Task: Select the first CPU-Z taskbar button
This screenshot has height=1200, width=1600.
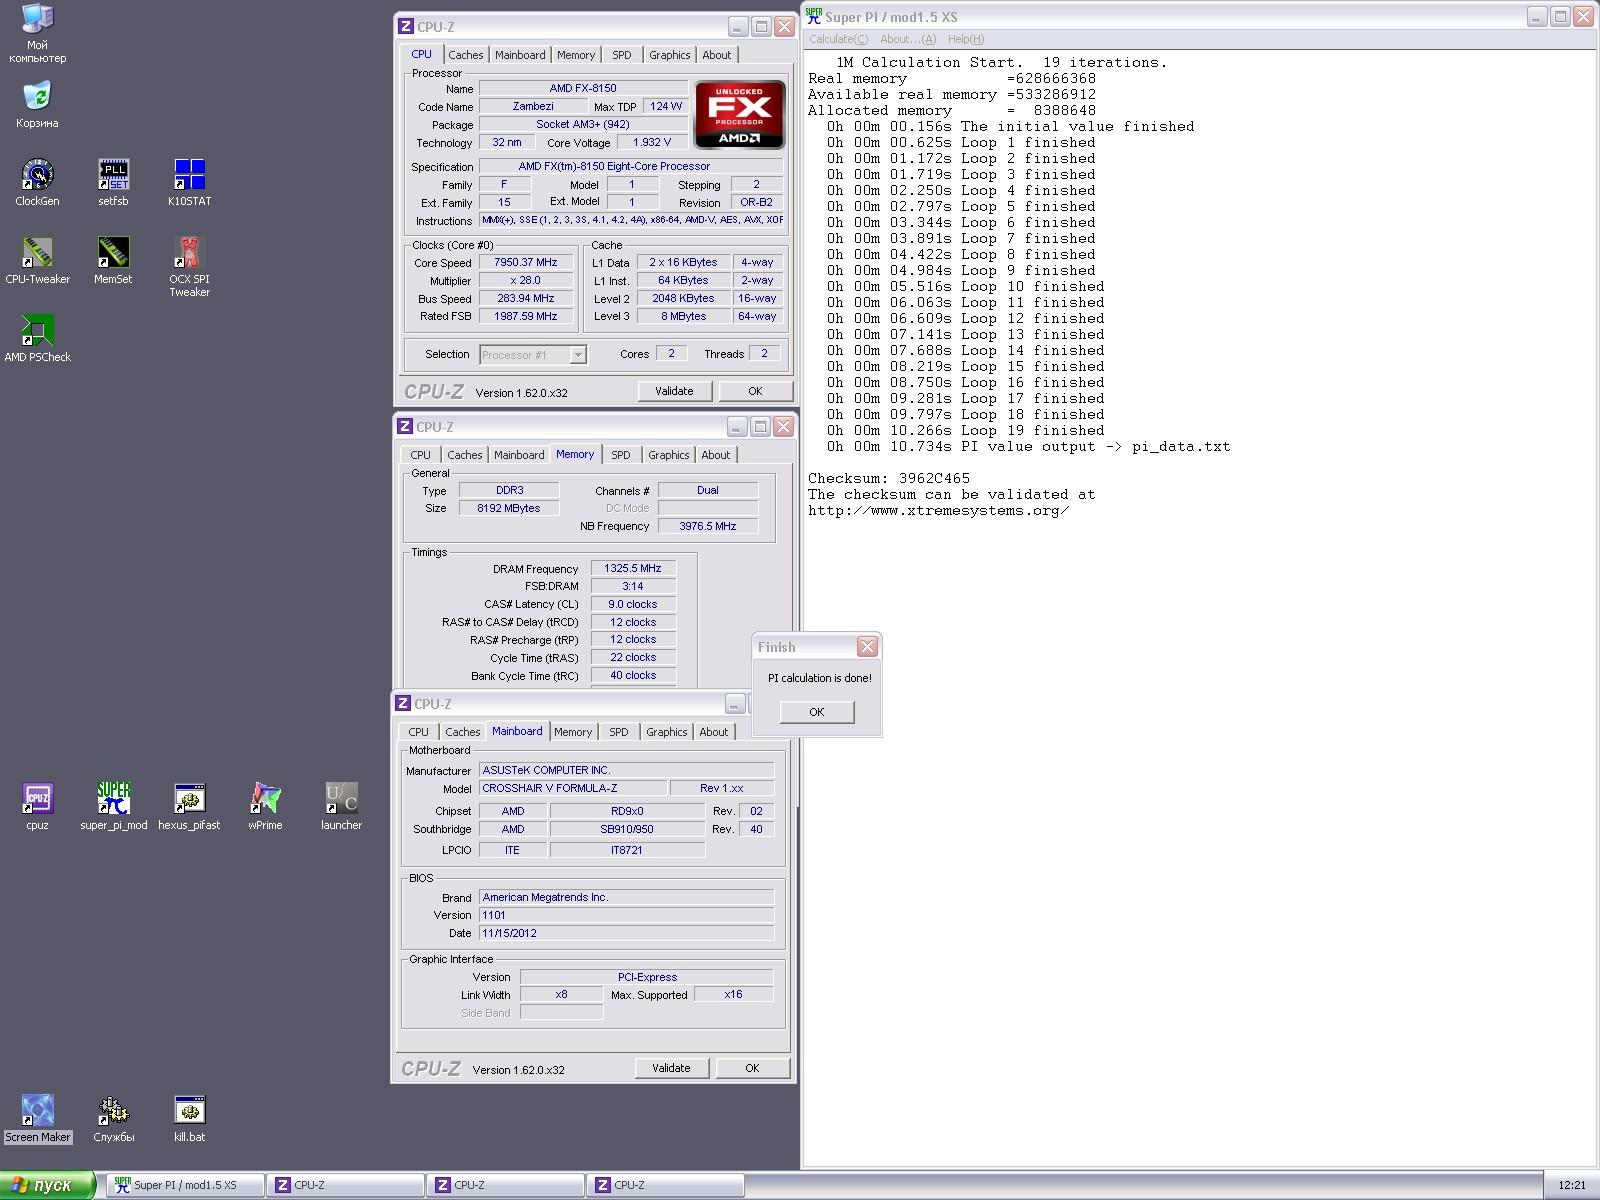Action: 345,1185
